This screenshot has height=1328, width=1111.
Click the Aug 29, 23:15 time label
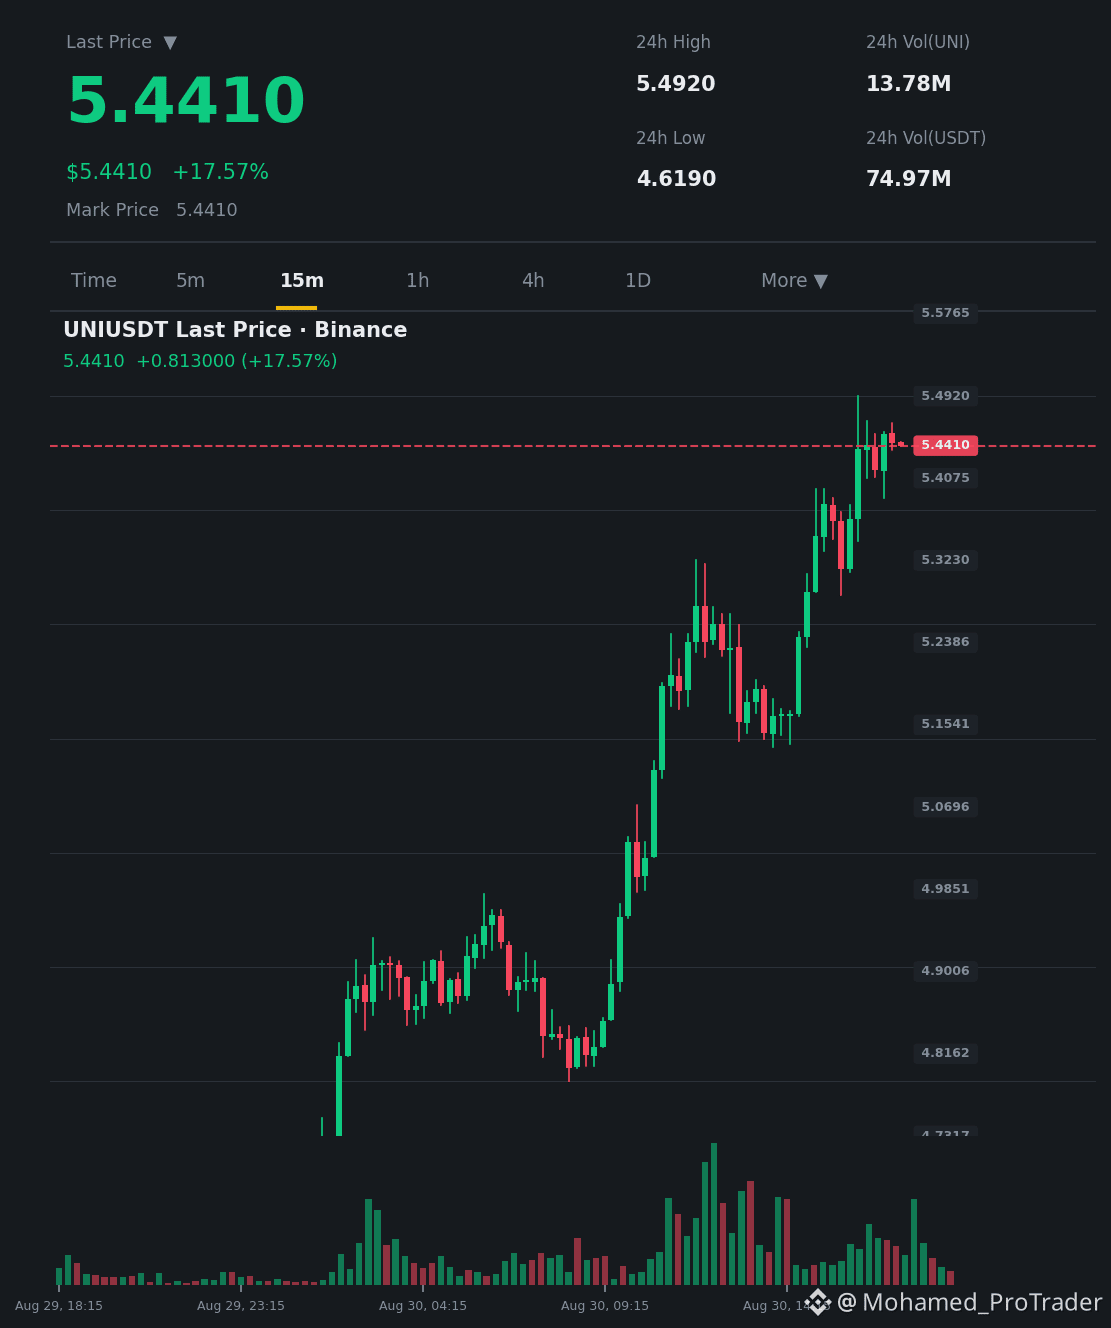pos(241,1306)
